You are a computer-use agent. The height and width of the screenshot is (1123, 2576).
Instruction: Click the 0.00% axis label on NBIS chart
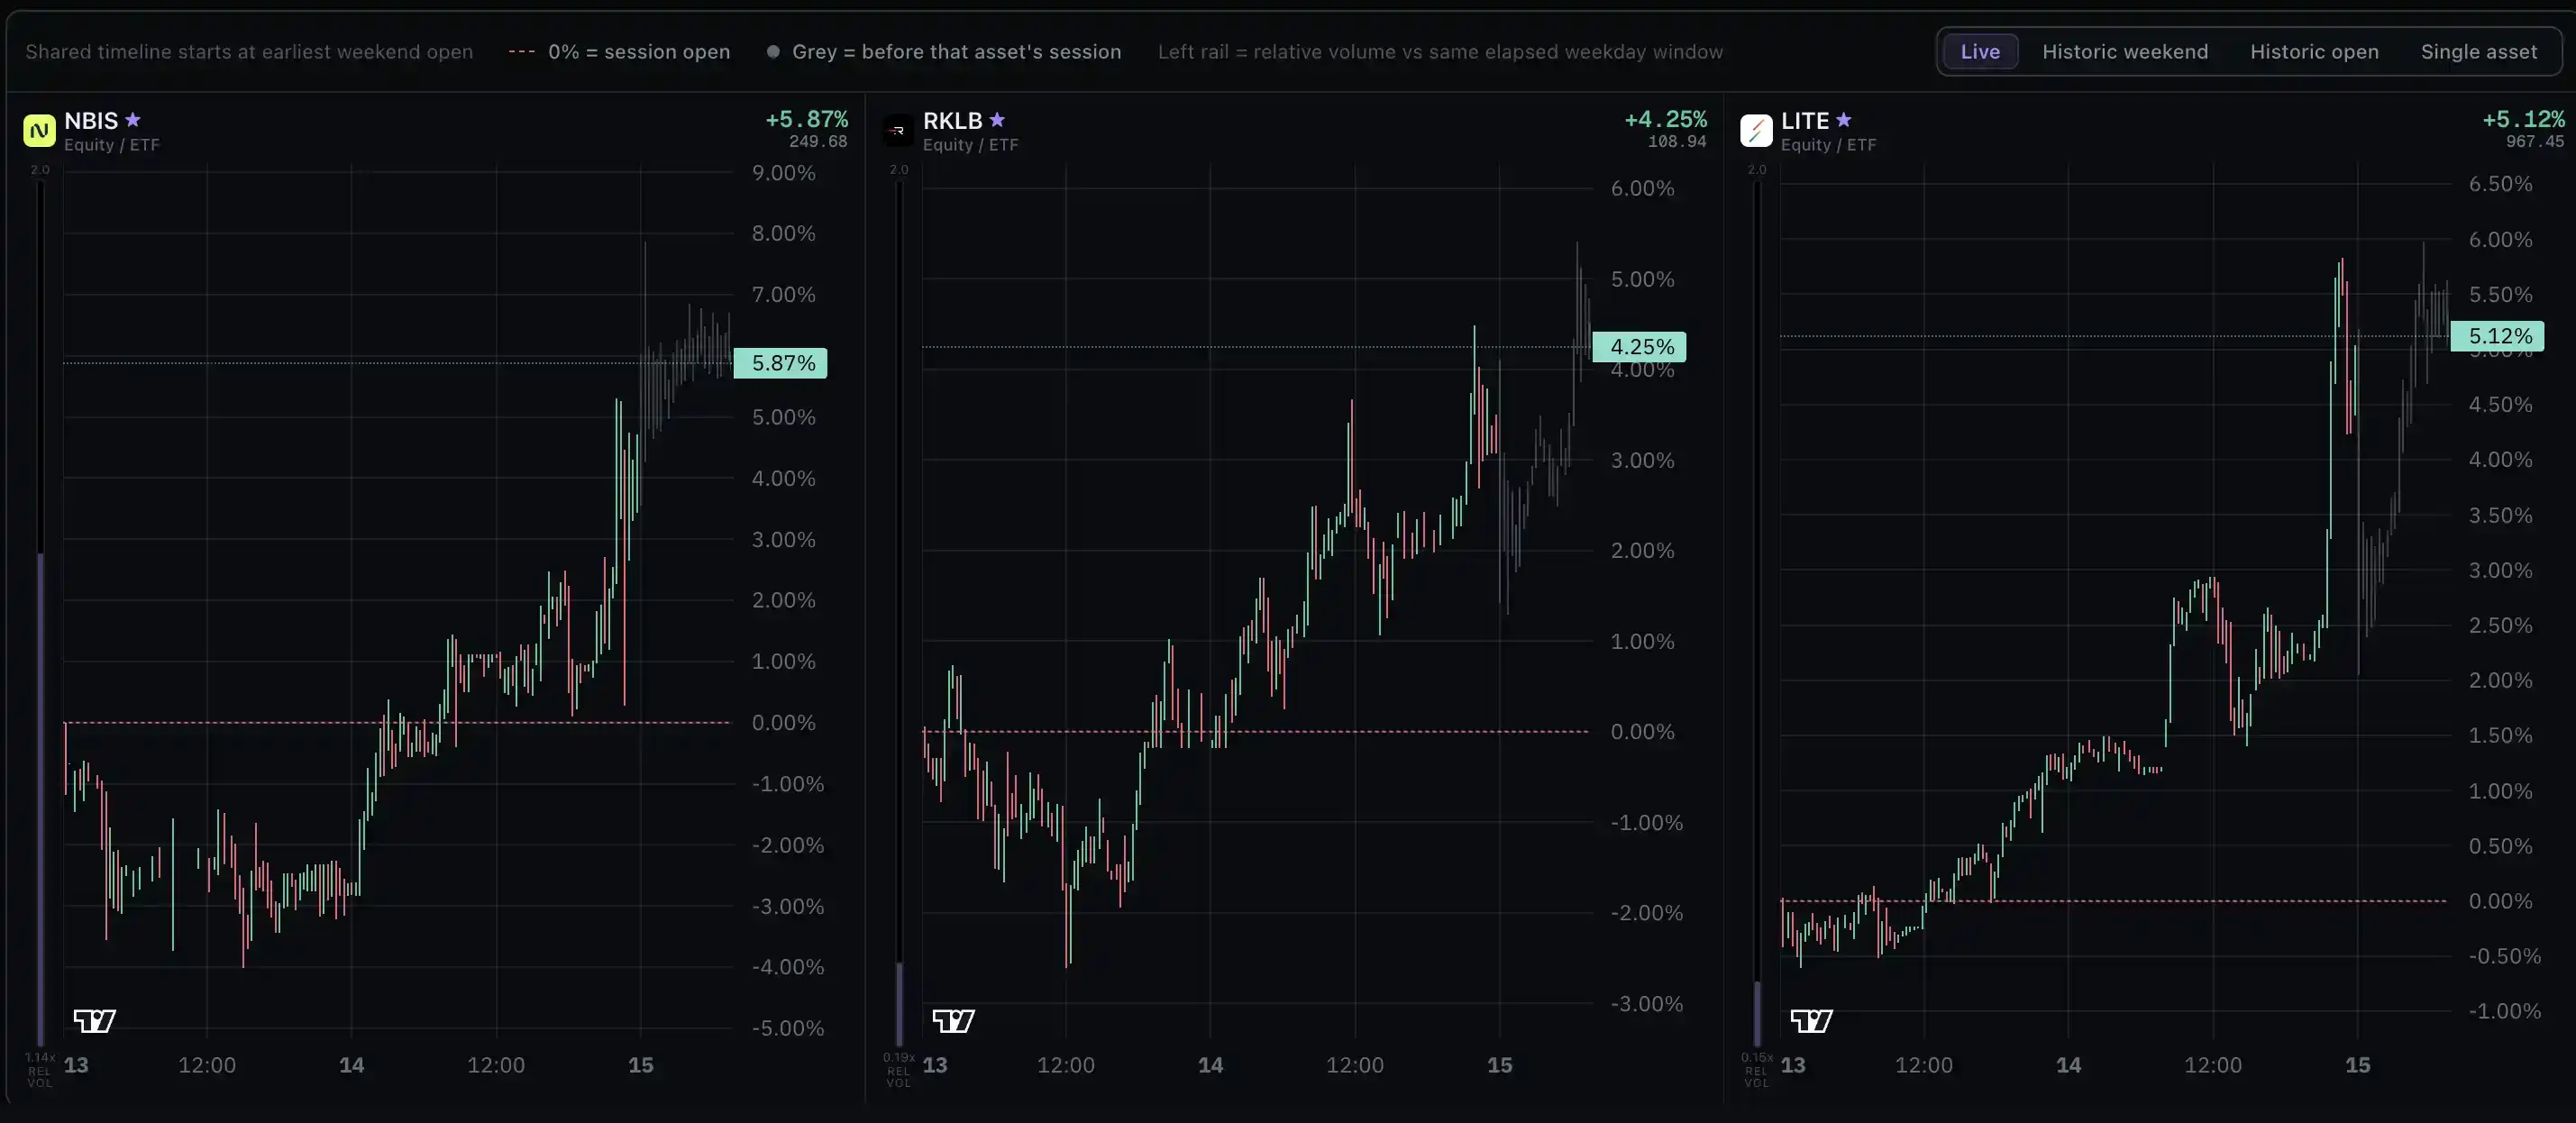pyautogui.click(x=784, y=723)
